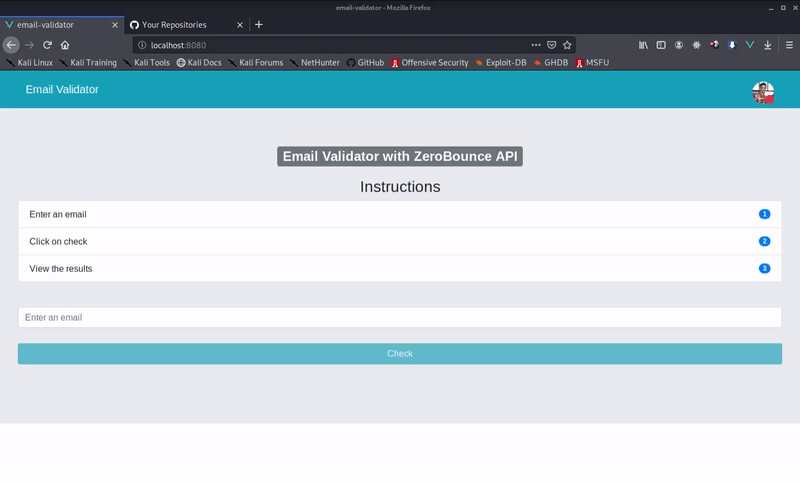Open Kali Linux bookmark
800x482 pixels.
(29, 63)
